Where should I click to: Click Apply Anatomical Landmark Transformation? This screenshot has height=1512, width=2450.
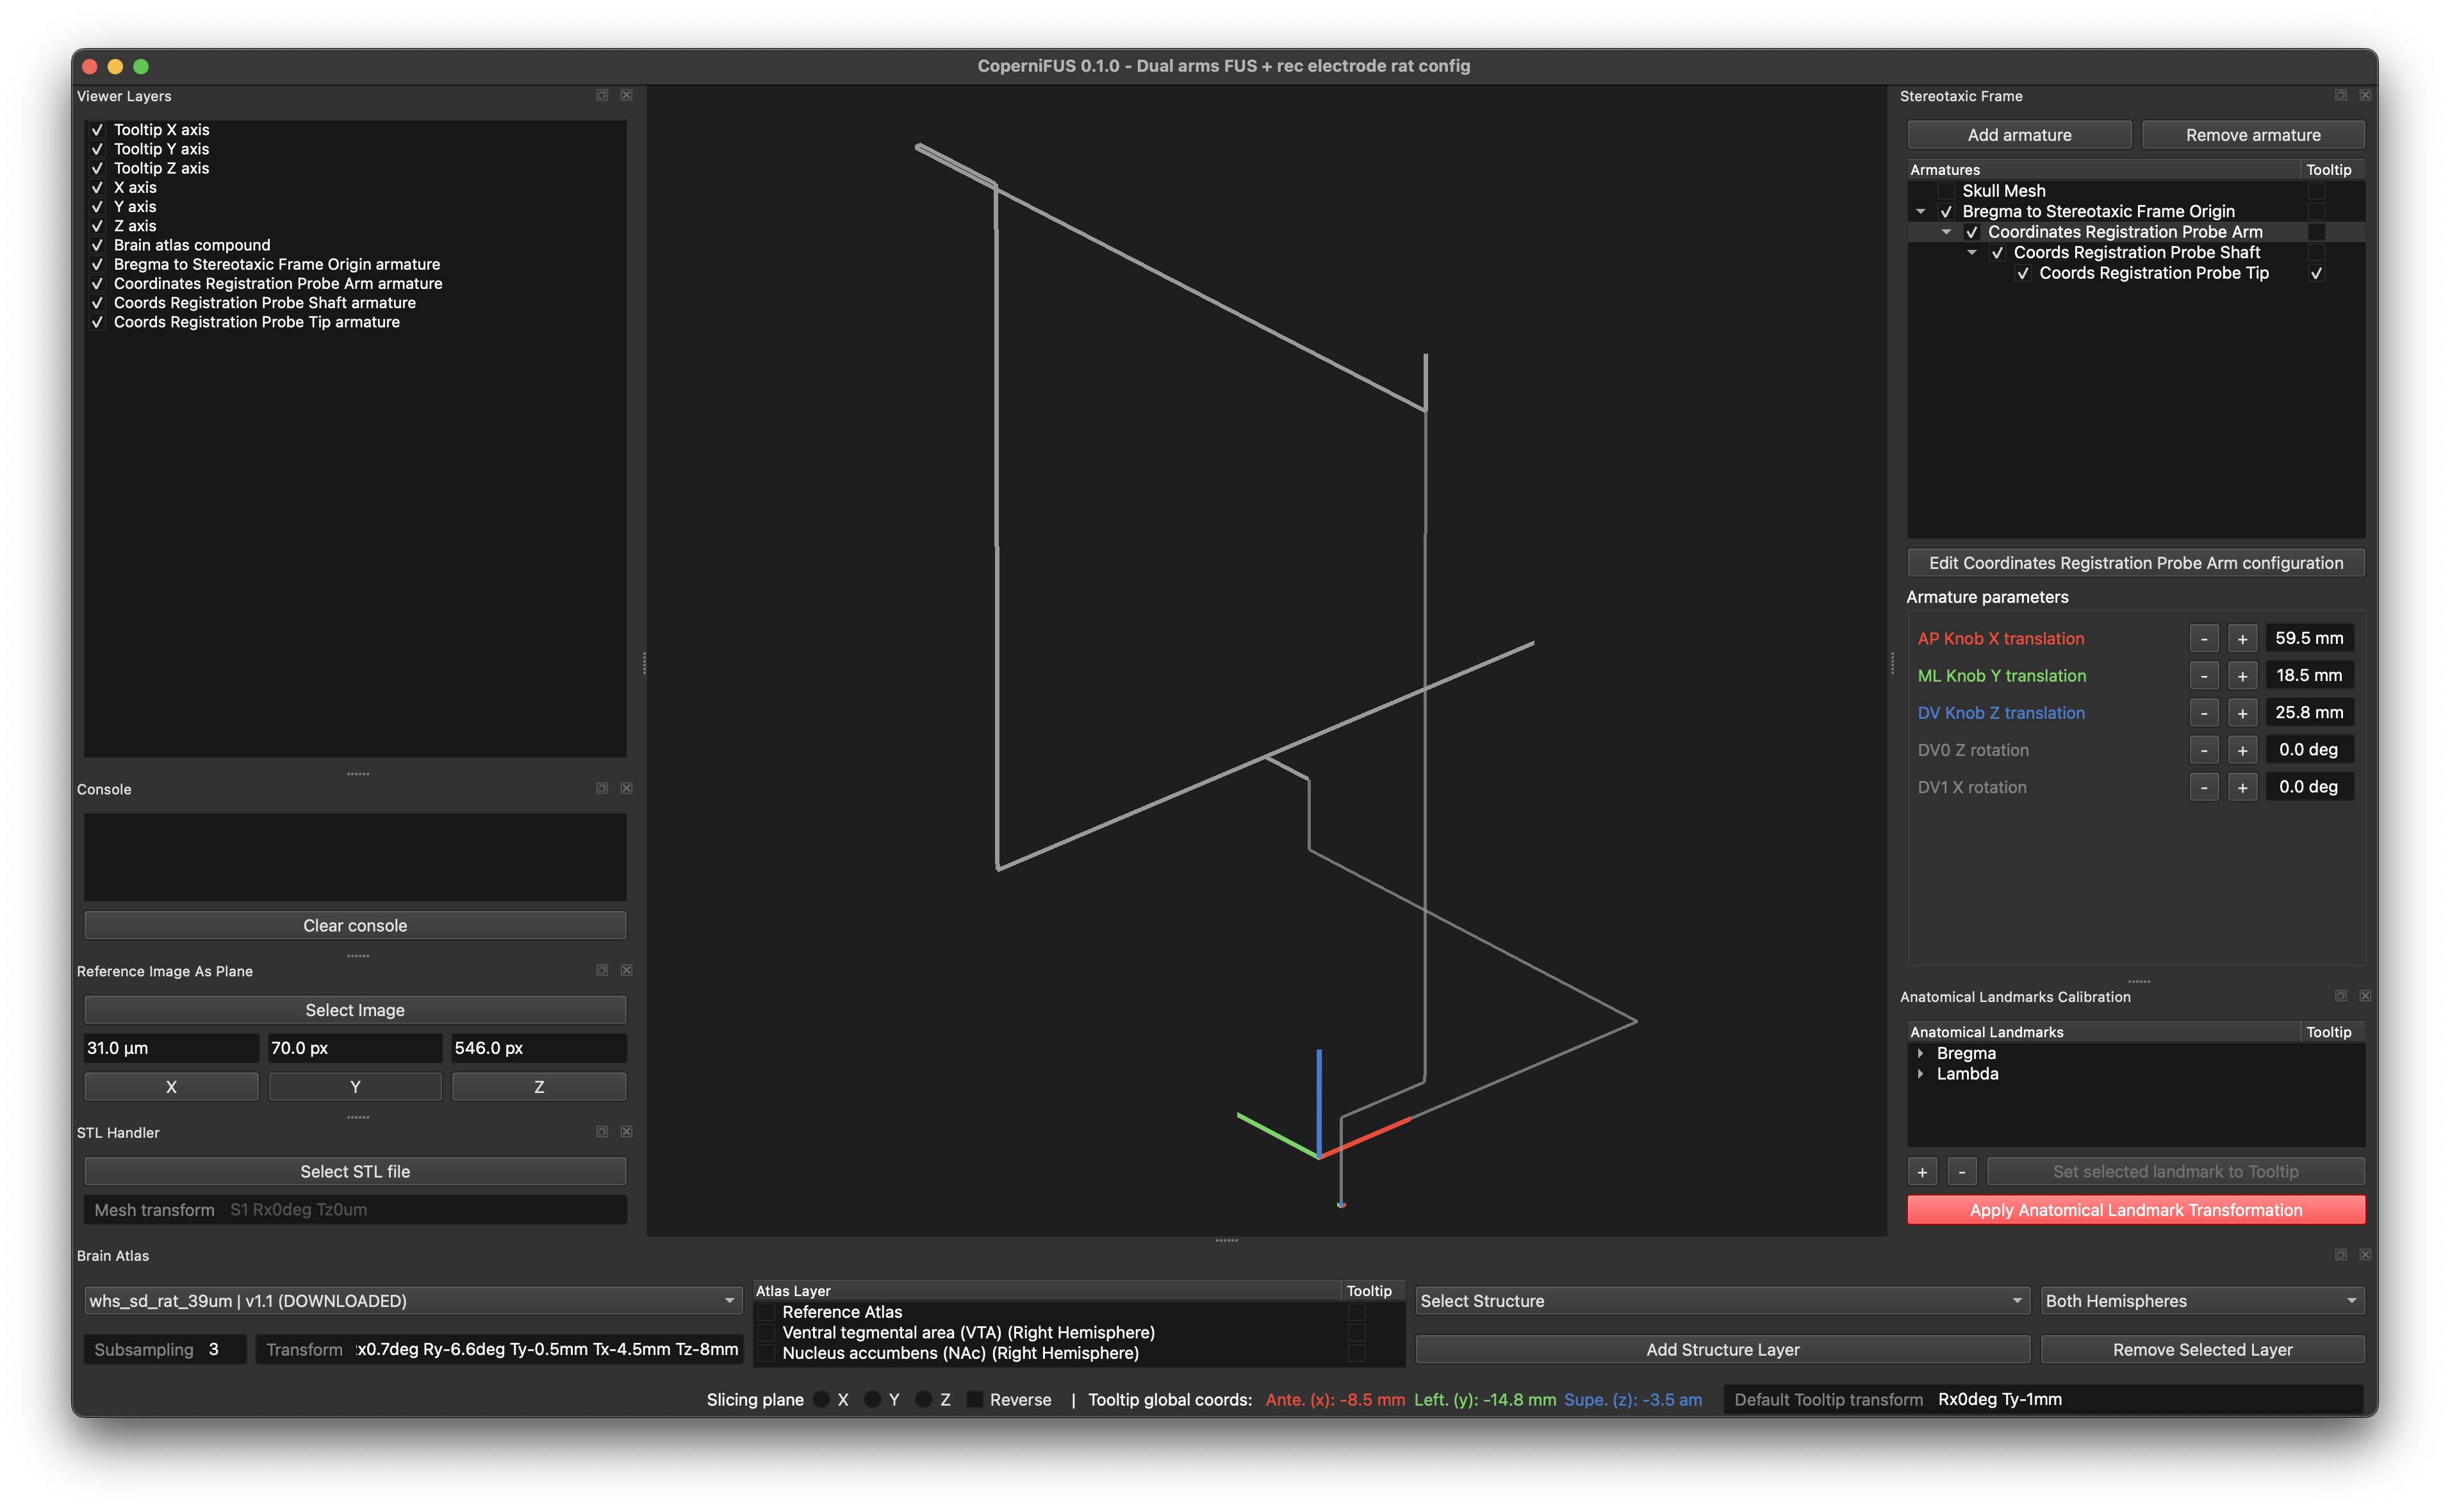[x=2135, y=1210]
